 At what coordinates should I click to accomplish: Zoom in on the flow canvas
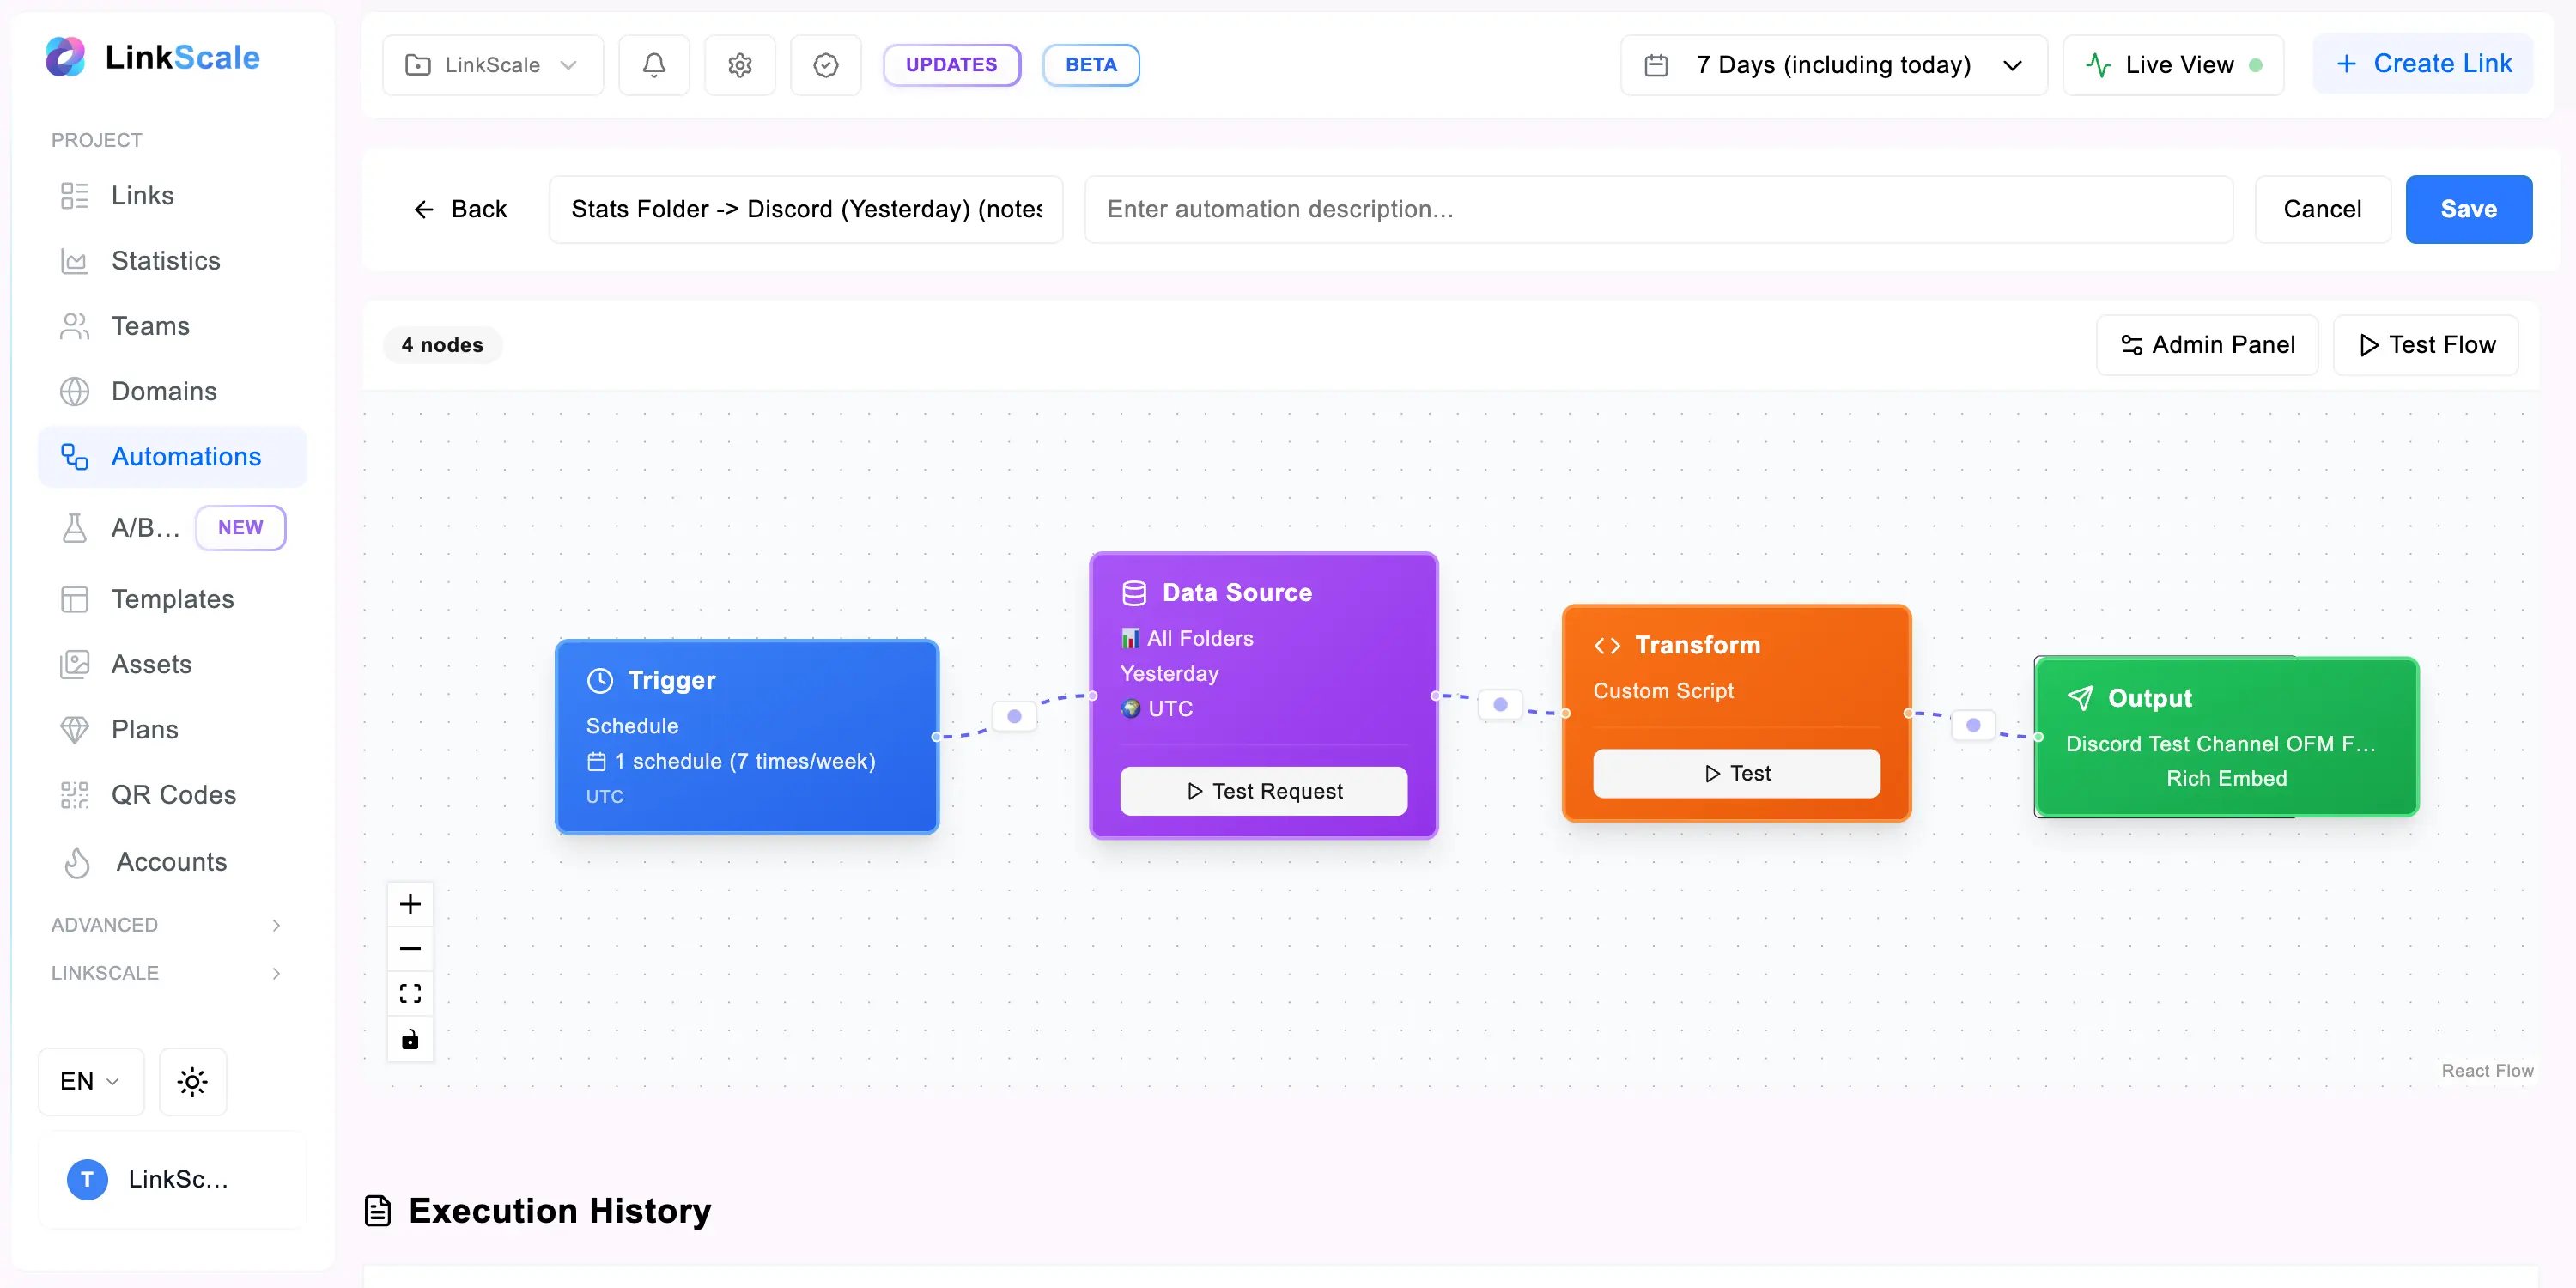(410, 903)
